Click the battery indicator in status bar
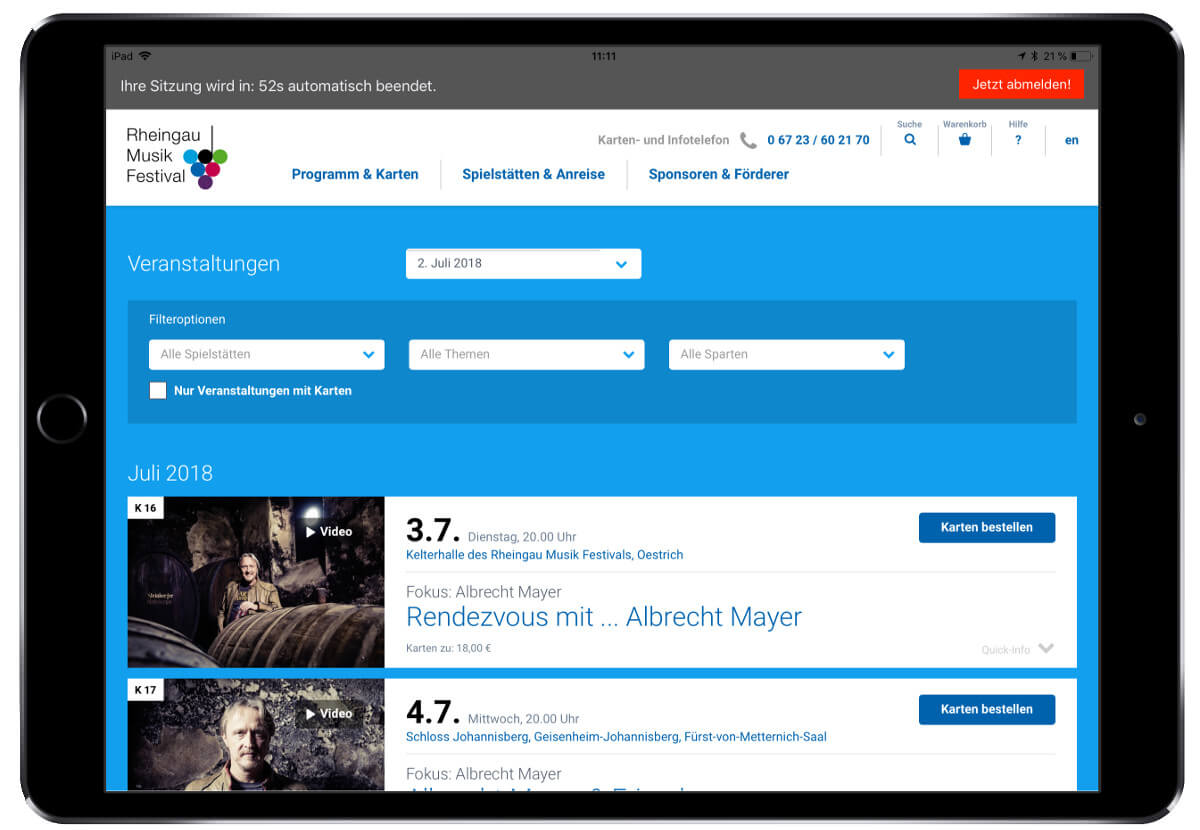The height and width of the screenshot is (830, 1200). [1080, 56]
